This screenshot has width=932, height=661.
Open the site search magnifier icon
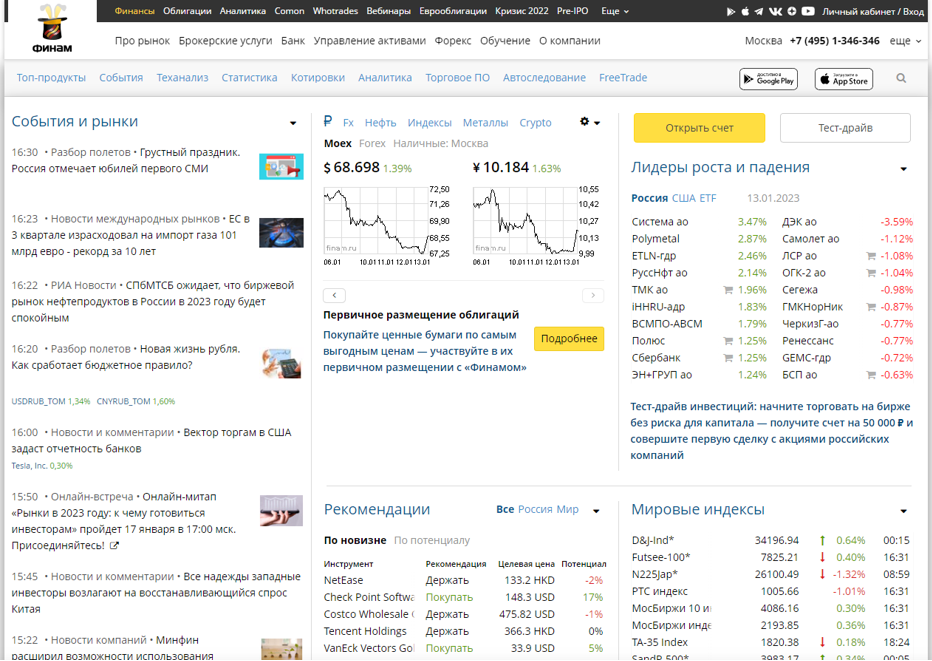pyautogui.click(x=901, y=78)
